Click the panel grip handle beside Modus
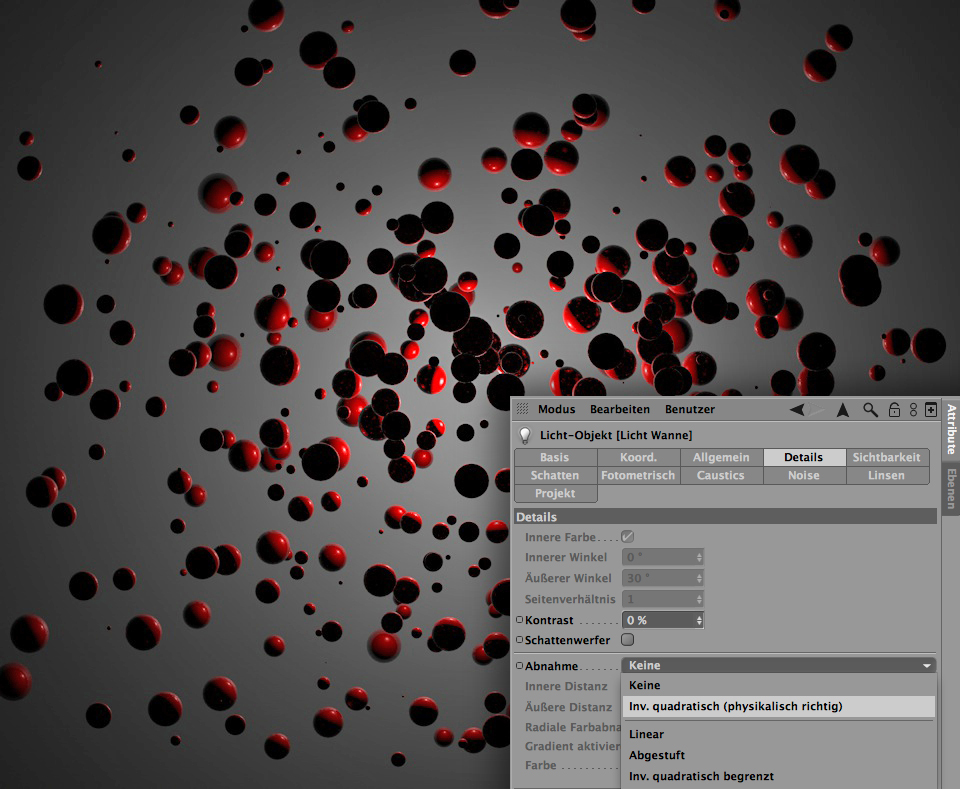 (x=522, y=409)
